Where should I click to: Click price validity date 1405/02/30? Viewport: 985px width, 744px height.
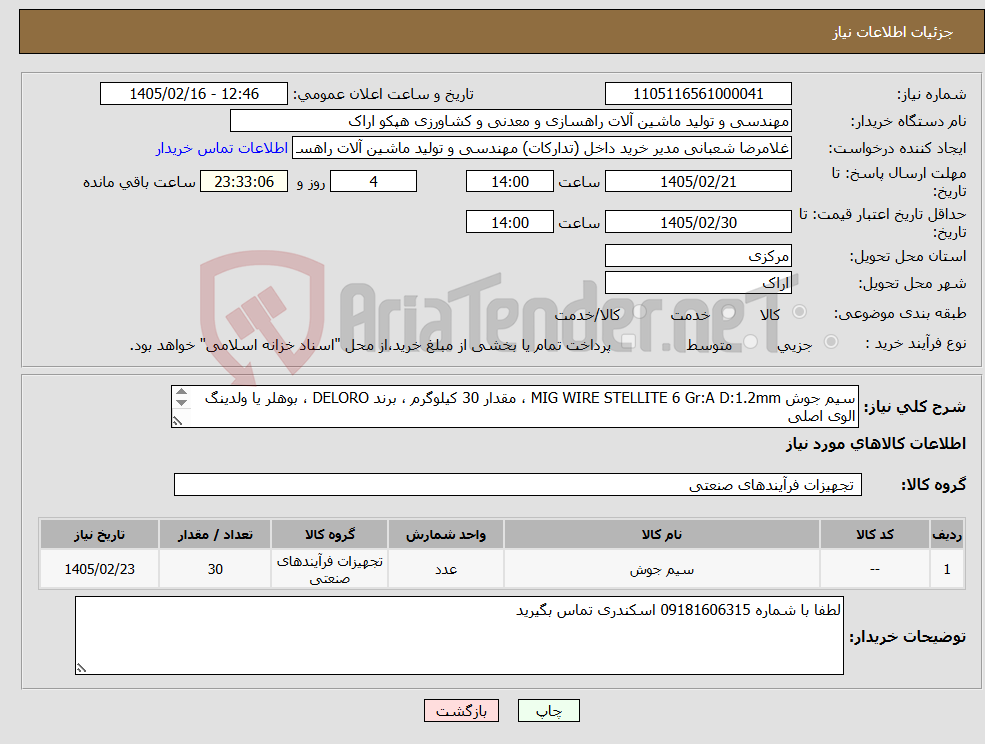(x=698, y=222)
